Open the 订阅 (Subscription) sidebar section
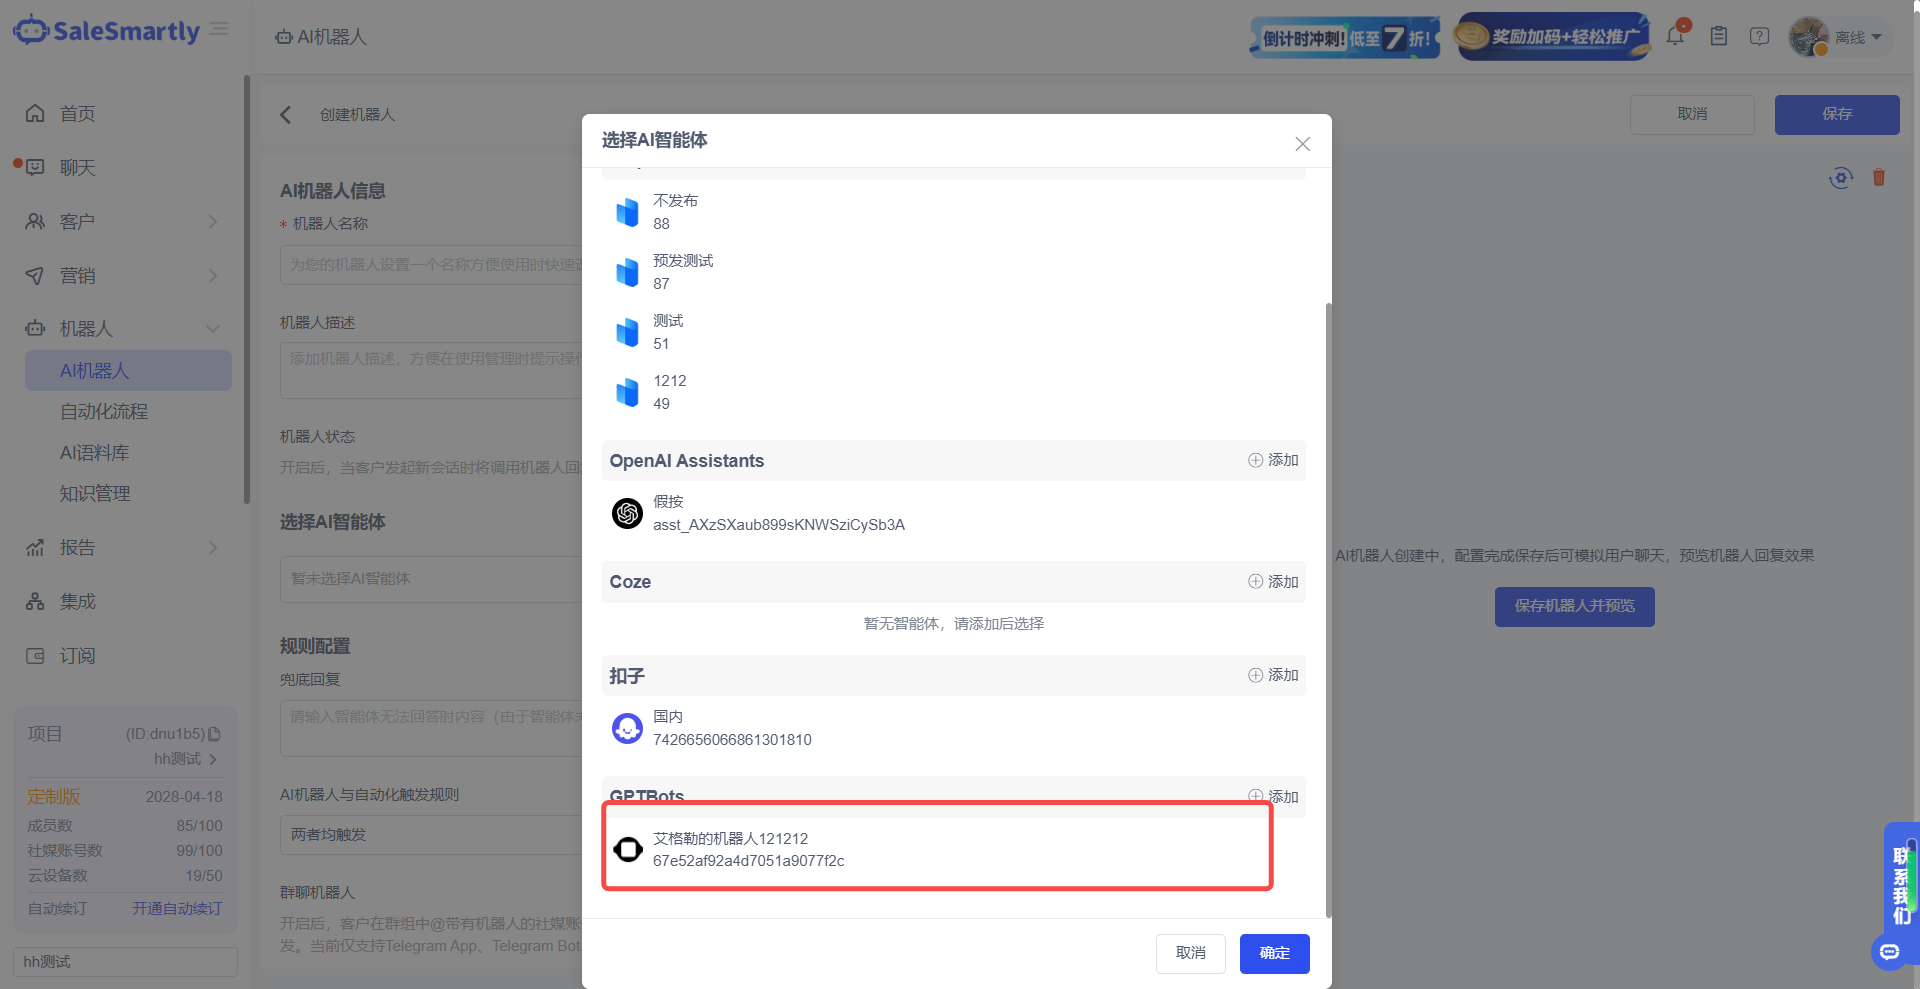This screenshot has height=989, width=1920. 76,655
